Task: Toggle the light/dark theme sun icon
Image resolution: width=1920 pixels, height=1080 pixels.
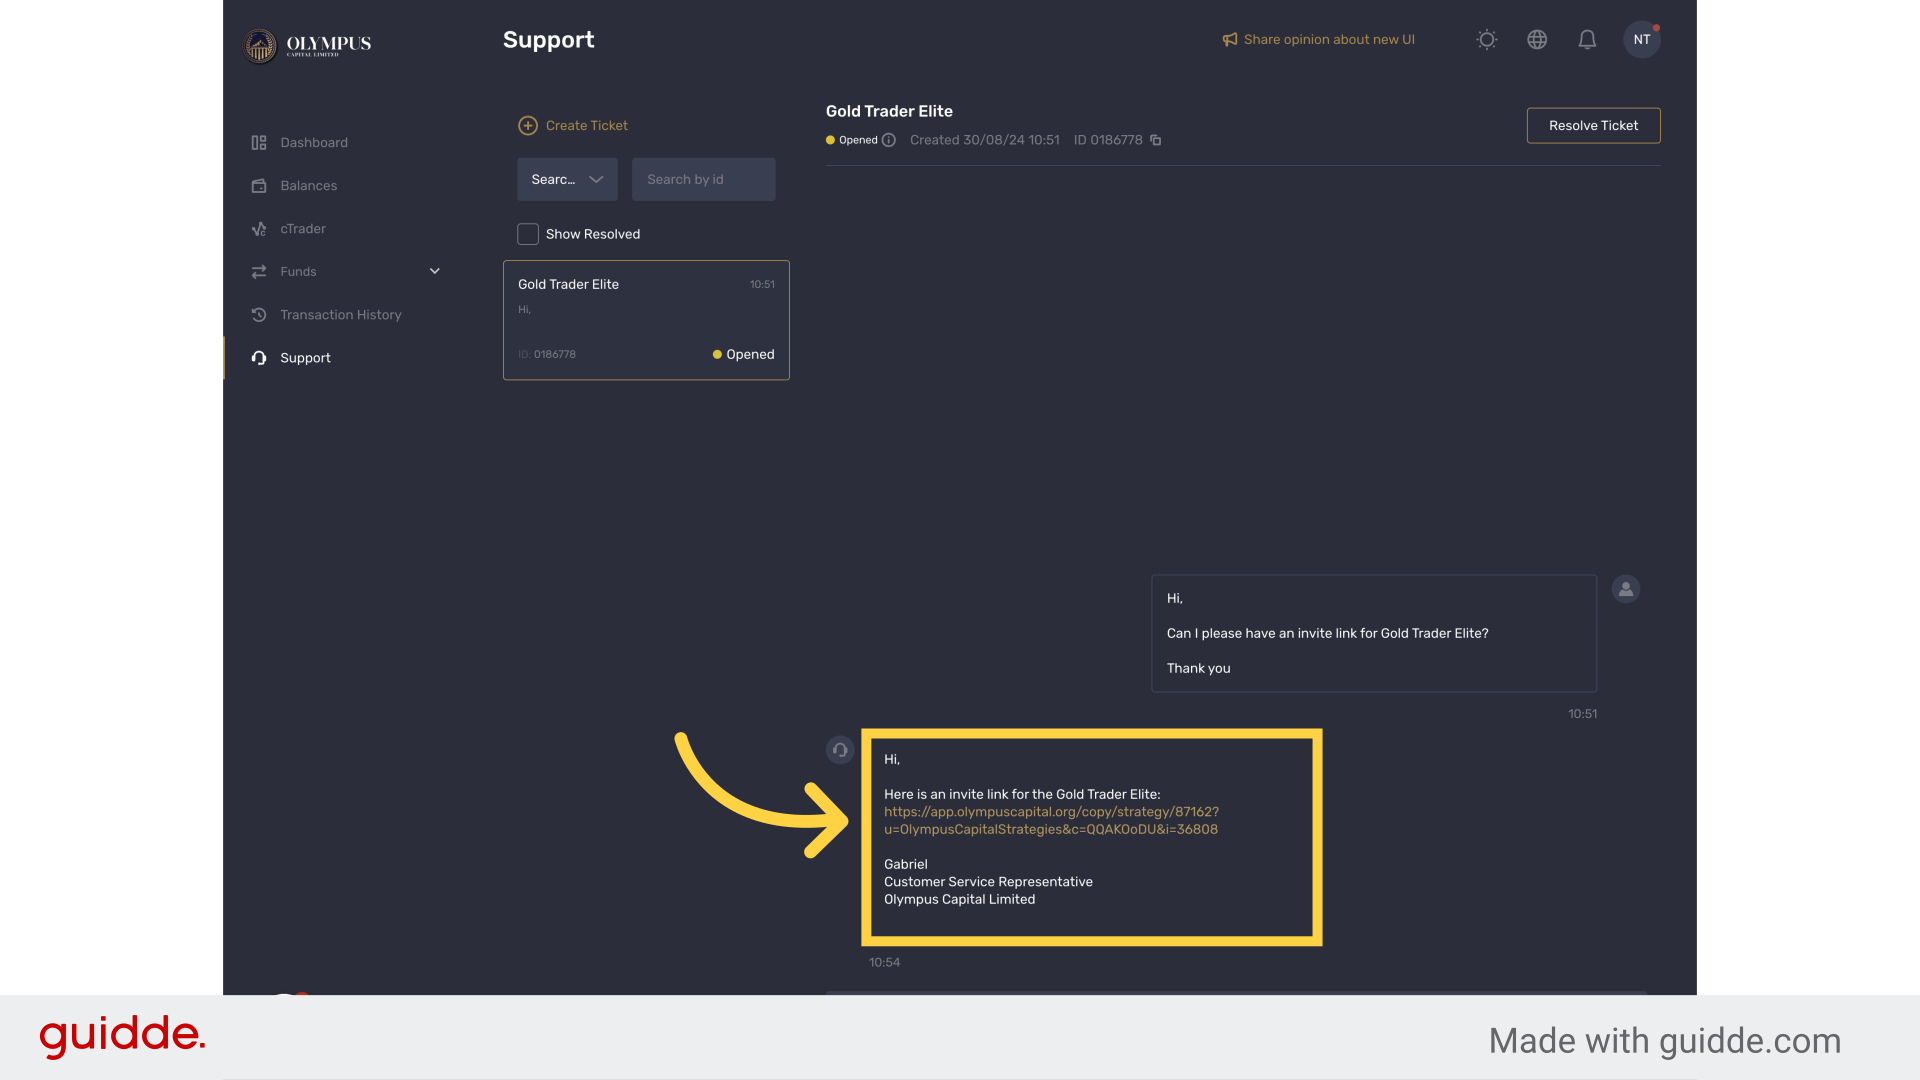Action: coord(1486,40)
